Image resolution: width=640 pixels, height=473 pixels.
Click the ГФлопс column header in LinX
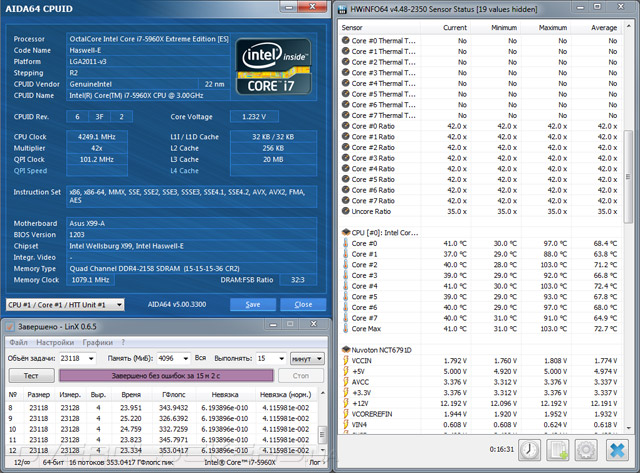174,395
